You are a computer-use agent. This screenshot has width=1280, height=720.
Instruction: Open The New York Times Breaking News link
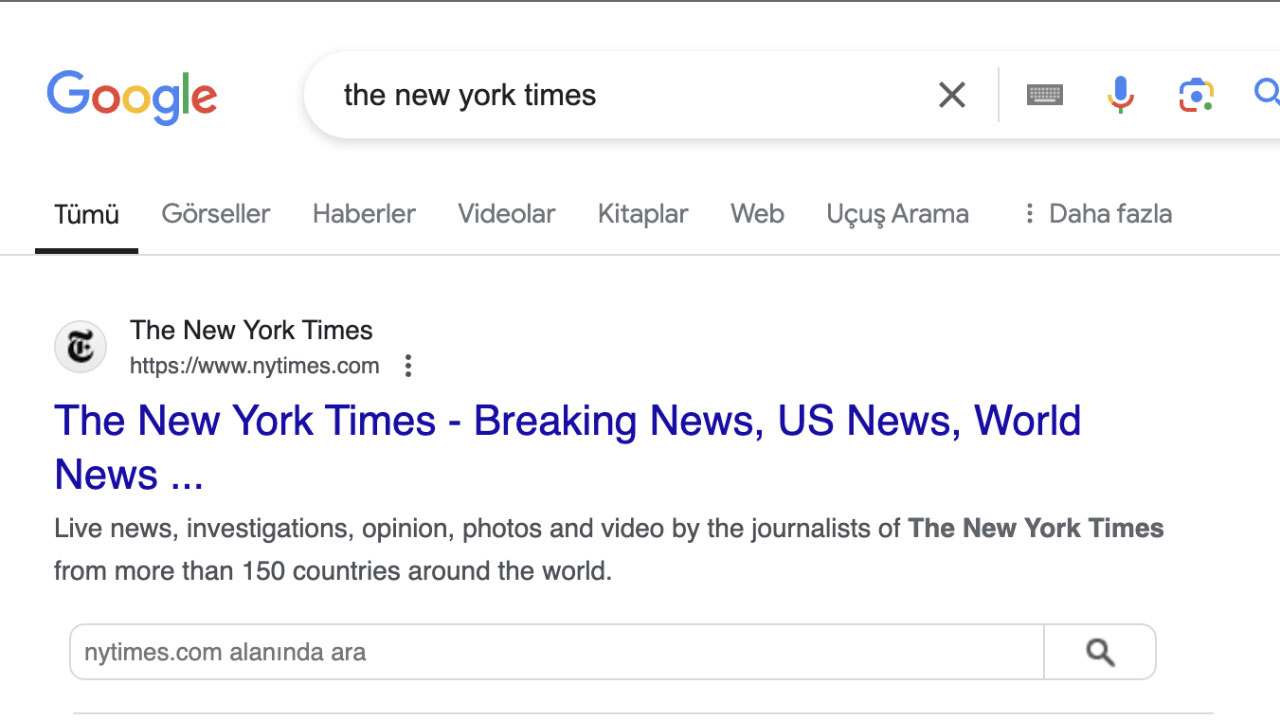click(x=567, y=447)
